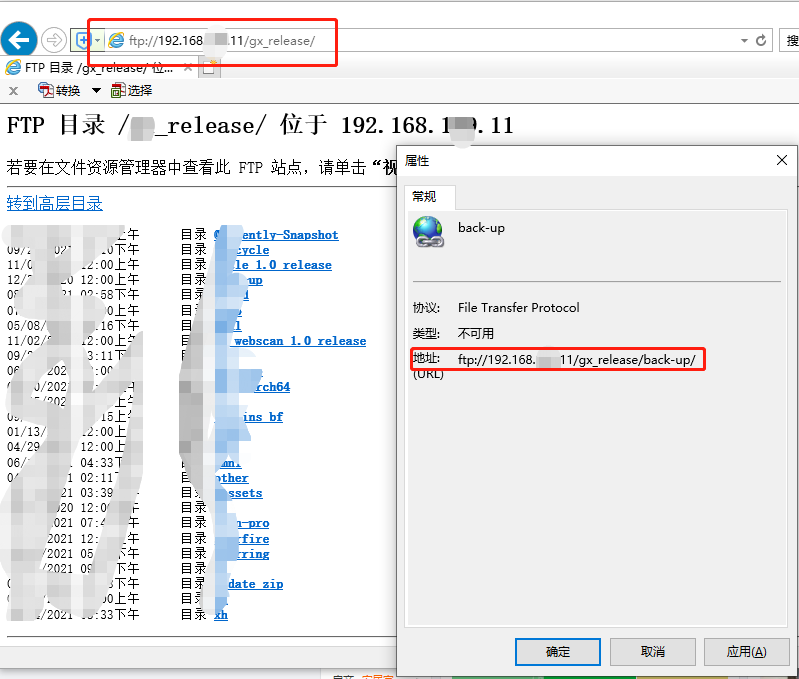Click the search box at top right
The height and width of the screenshot is (679, 799).
[x=789, y=40]
